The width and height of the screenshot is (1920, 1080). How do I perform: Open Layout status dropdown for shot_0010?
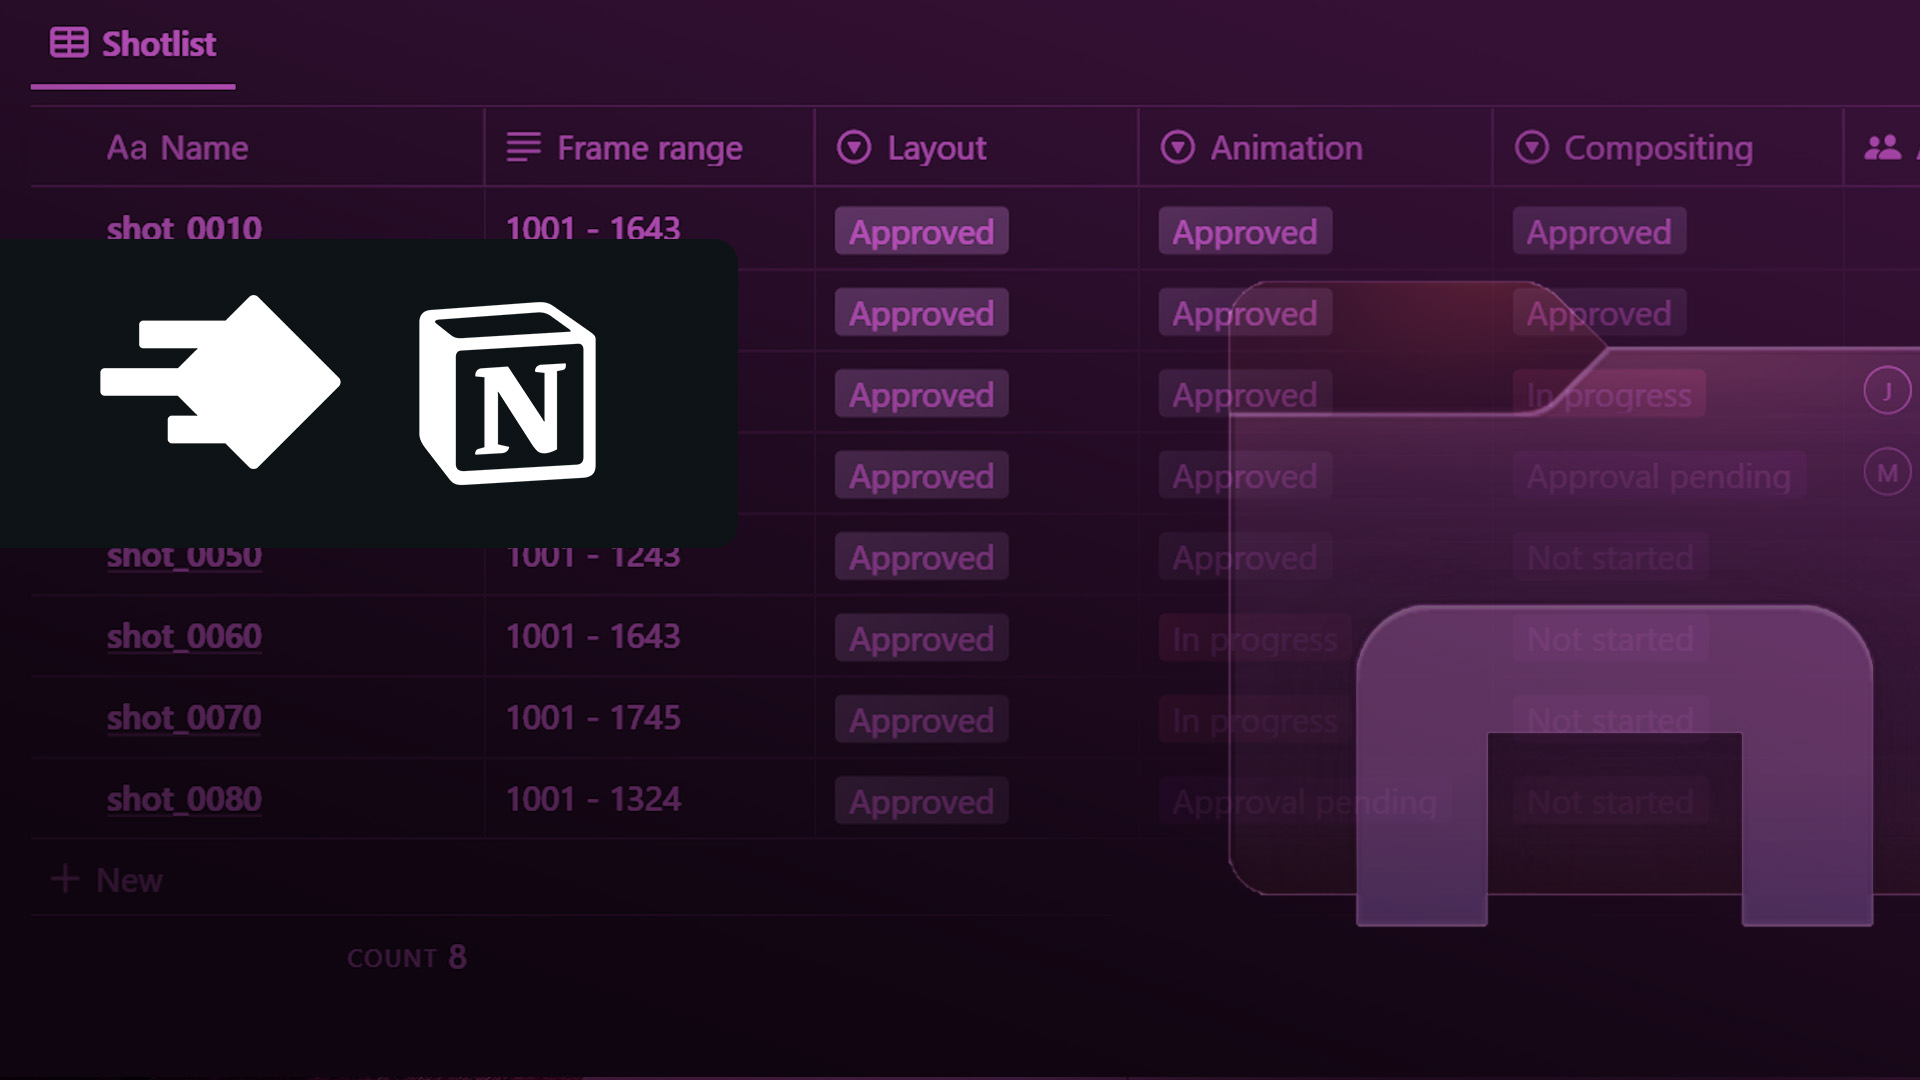(921, 232)
